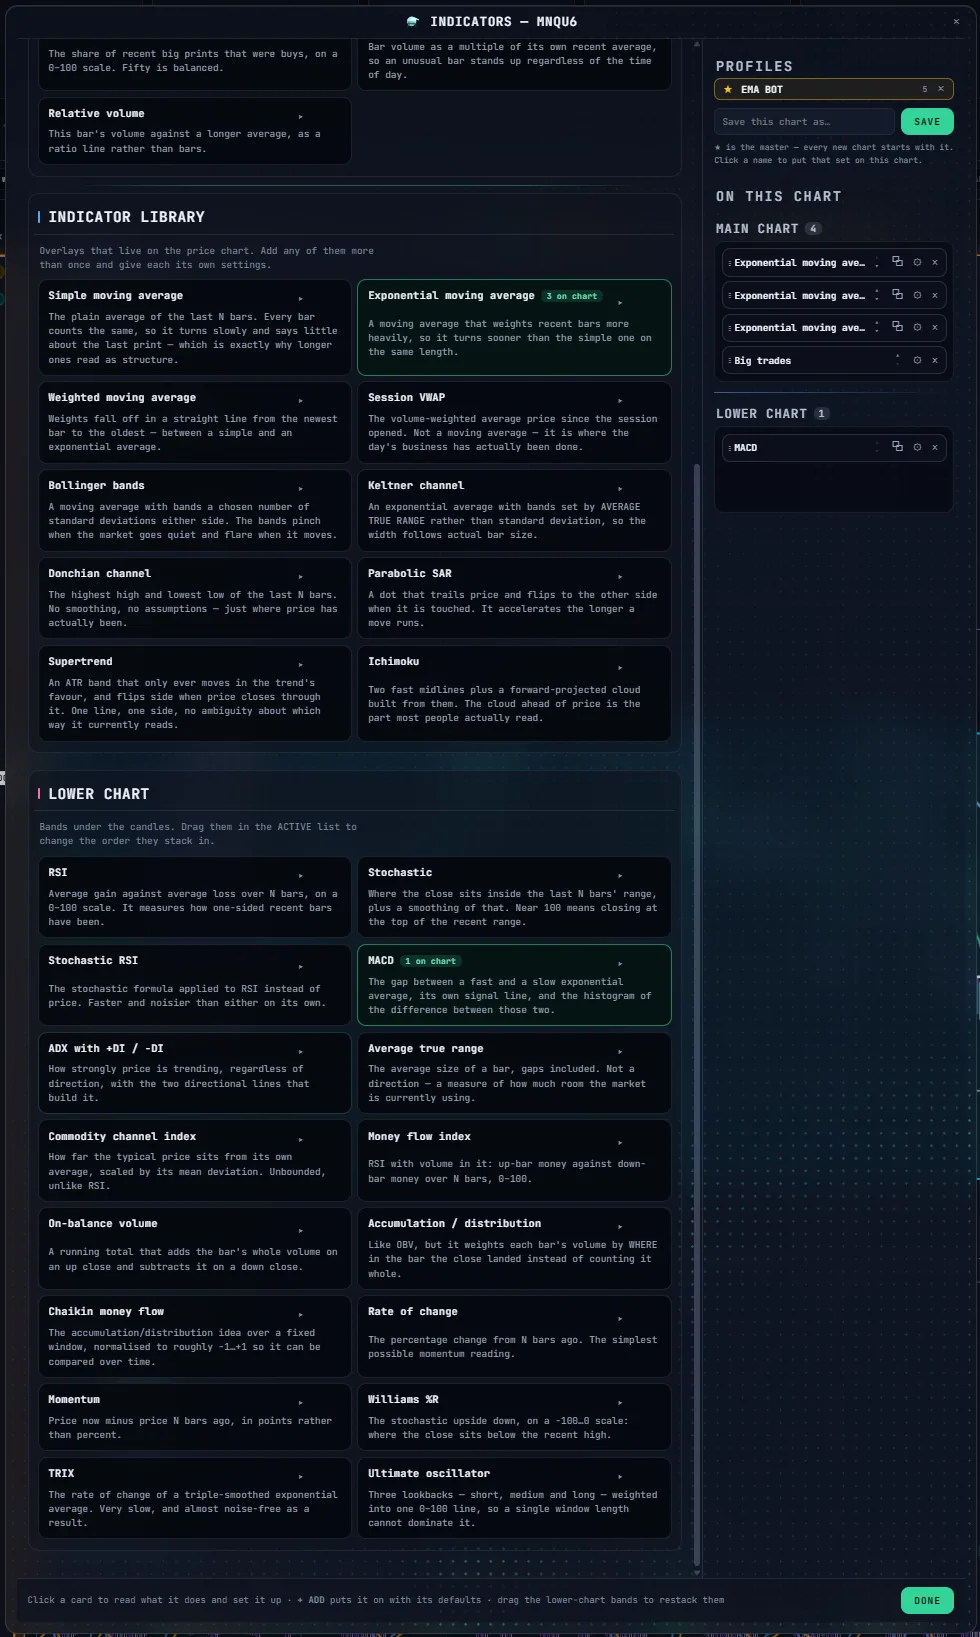
Task: Open the Stochastic card
Action: (514, 897)
